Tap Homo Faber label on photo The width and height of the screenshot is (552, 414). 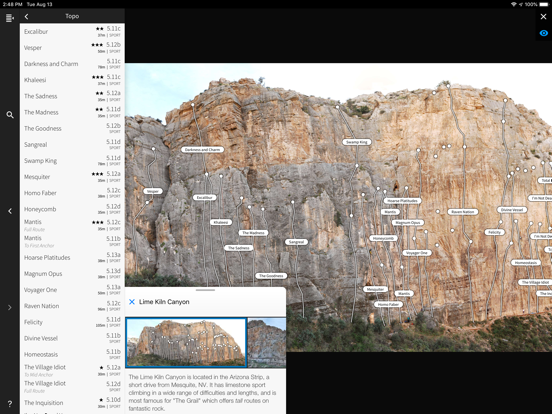(388, 304)
